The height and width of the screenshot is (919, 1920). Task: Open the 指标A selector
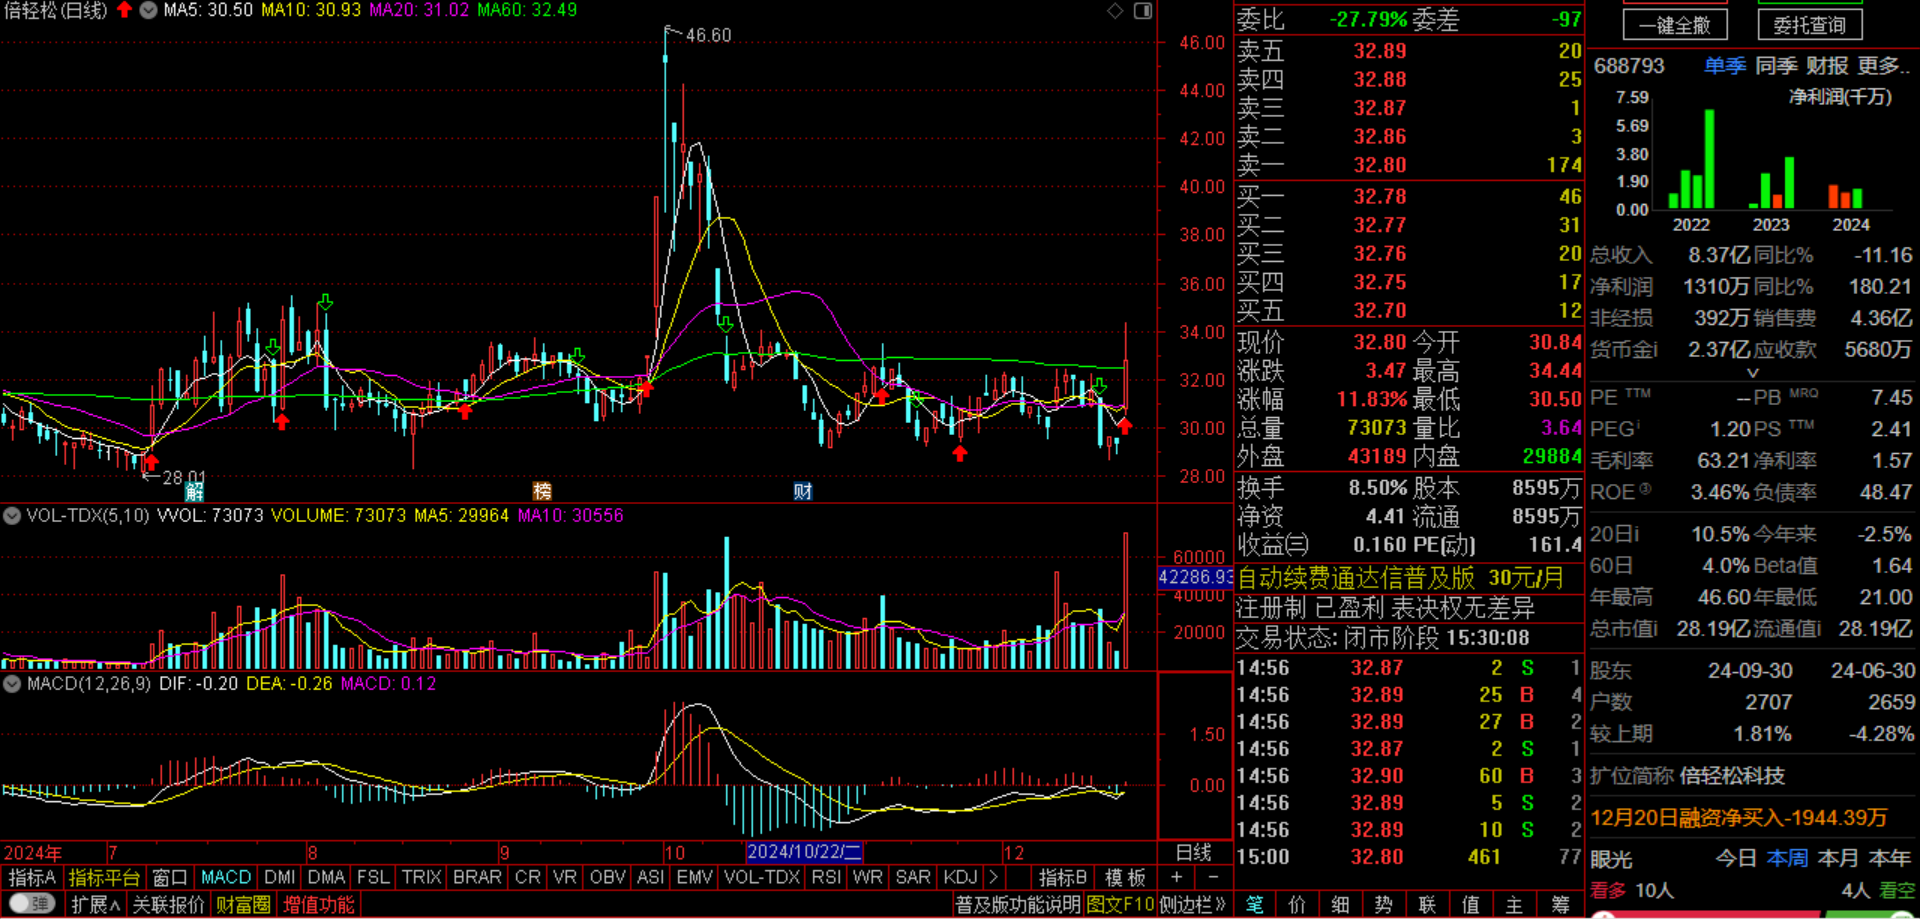coord(32,877)
